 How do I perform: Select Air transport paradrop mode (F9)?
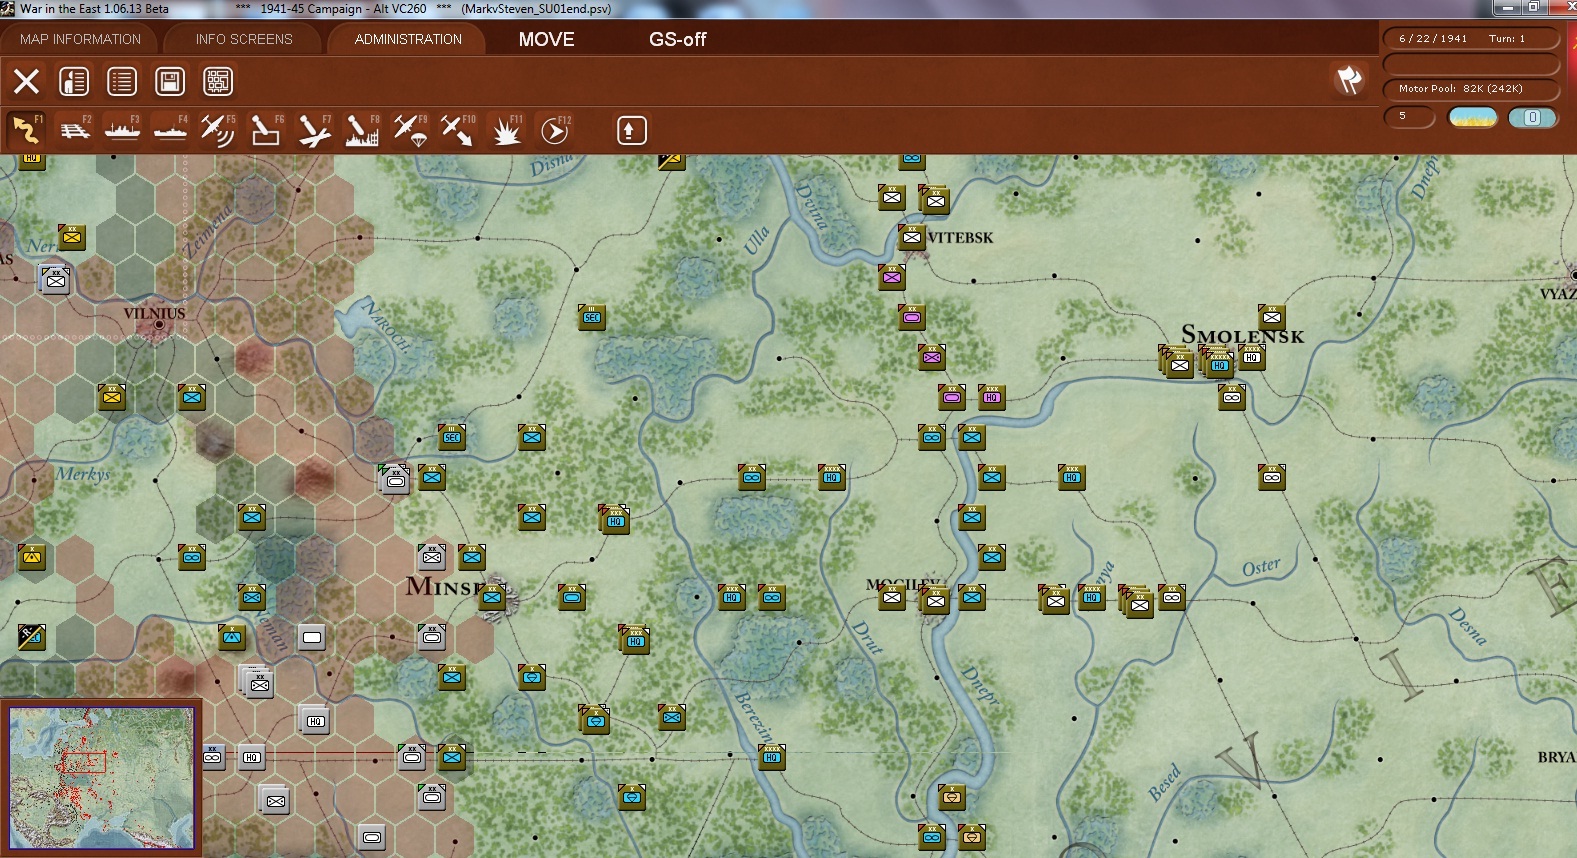pos(410,130)
